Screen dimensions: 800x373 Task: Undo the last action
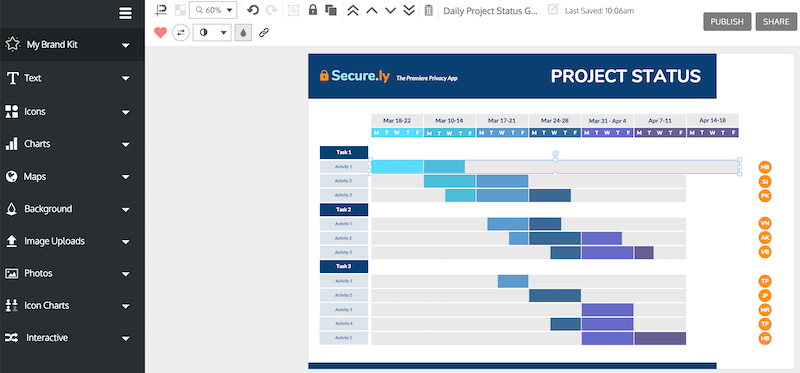tap(253, 10)
